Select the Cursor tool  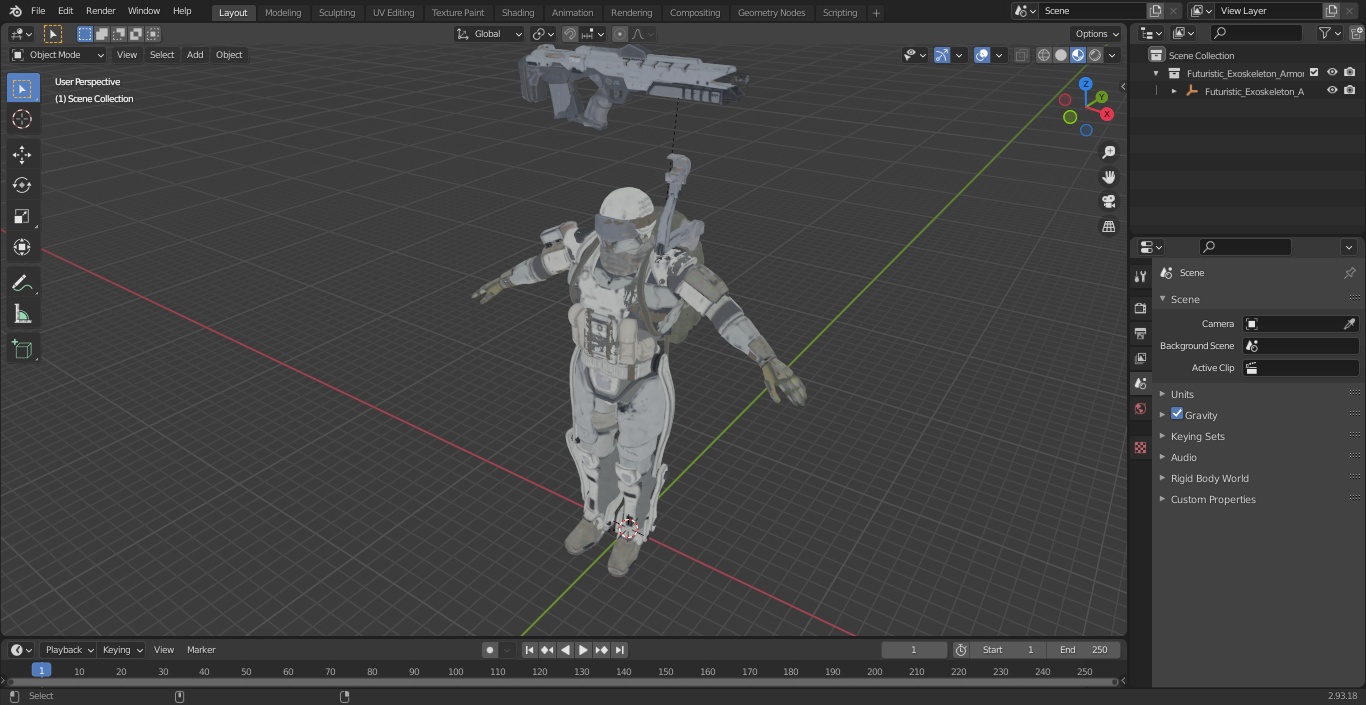click(x=22, y=119)
